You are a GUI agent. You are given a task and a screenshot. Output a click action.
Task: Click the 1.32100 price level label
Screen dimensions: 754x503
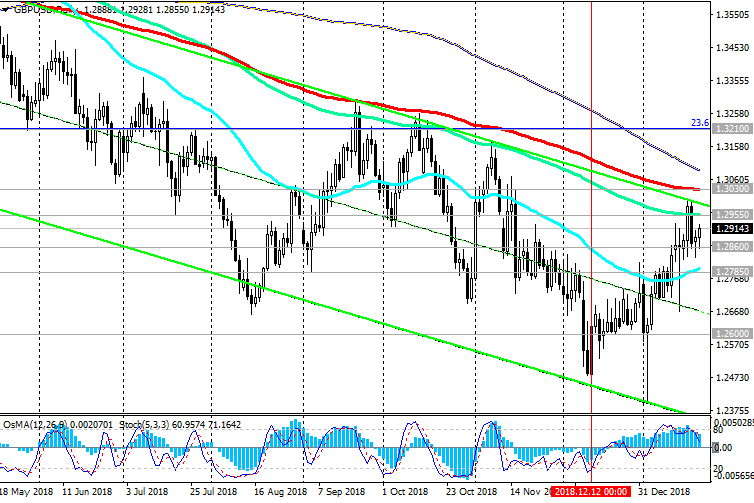[732, 128]
